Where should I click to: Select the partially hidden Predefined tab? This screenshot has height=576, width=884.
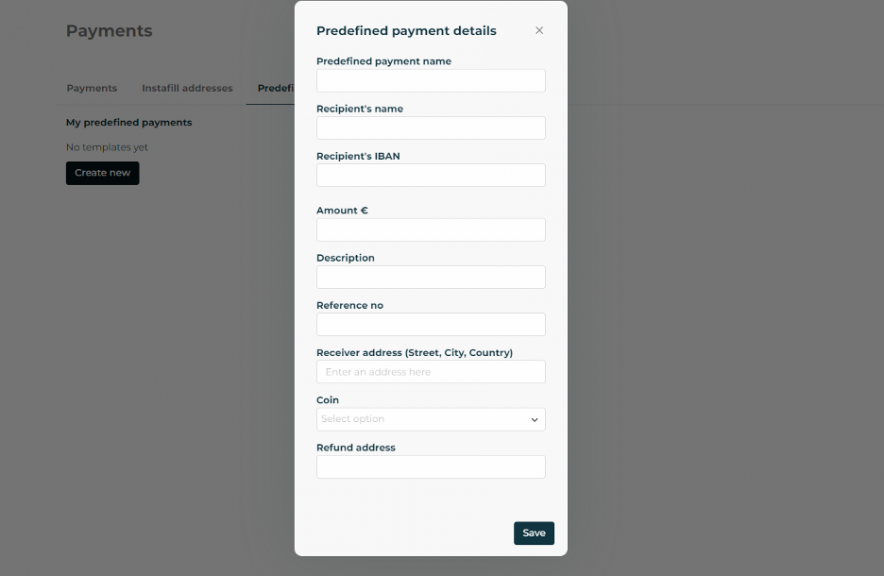(x=275, y=88)
